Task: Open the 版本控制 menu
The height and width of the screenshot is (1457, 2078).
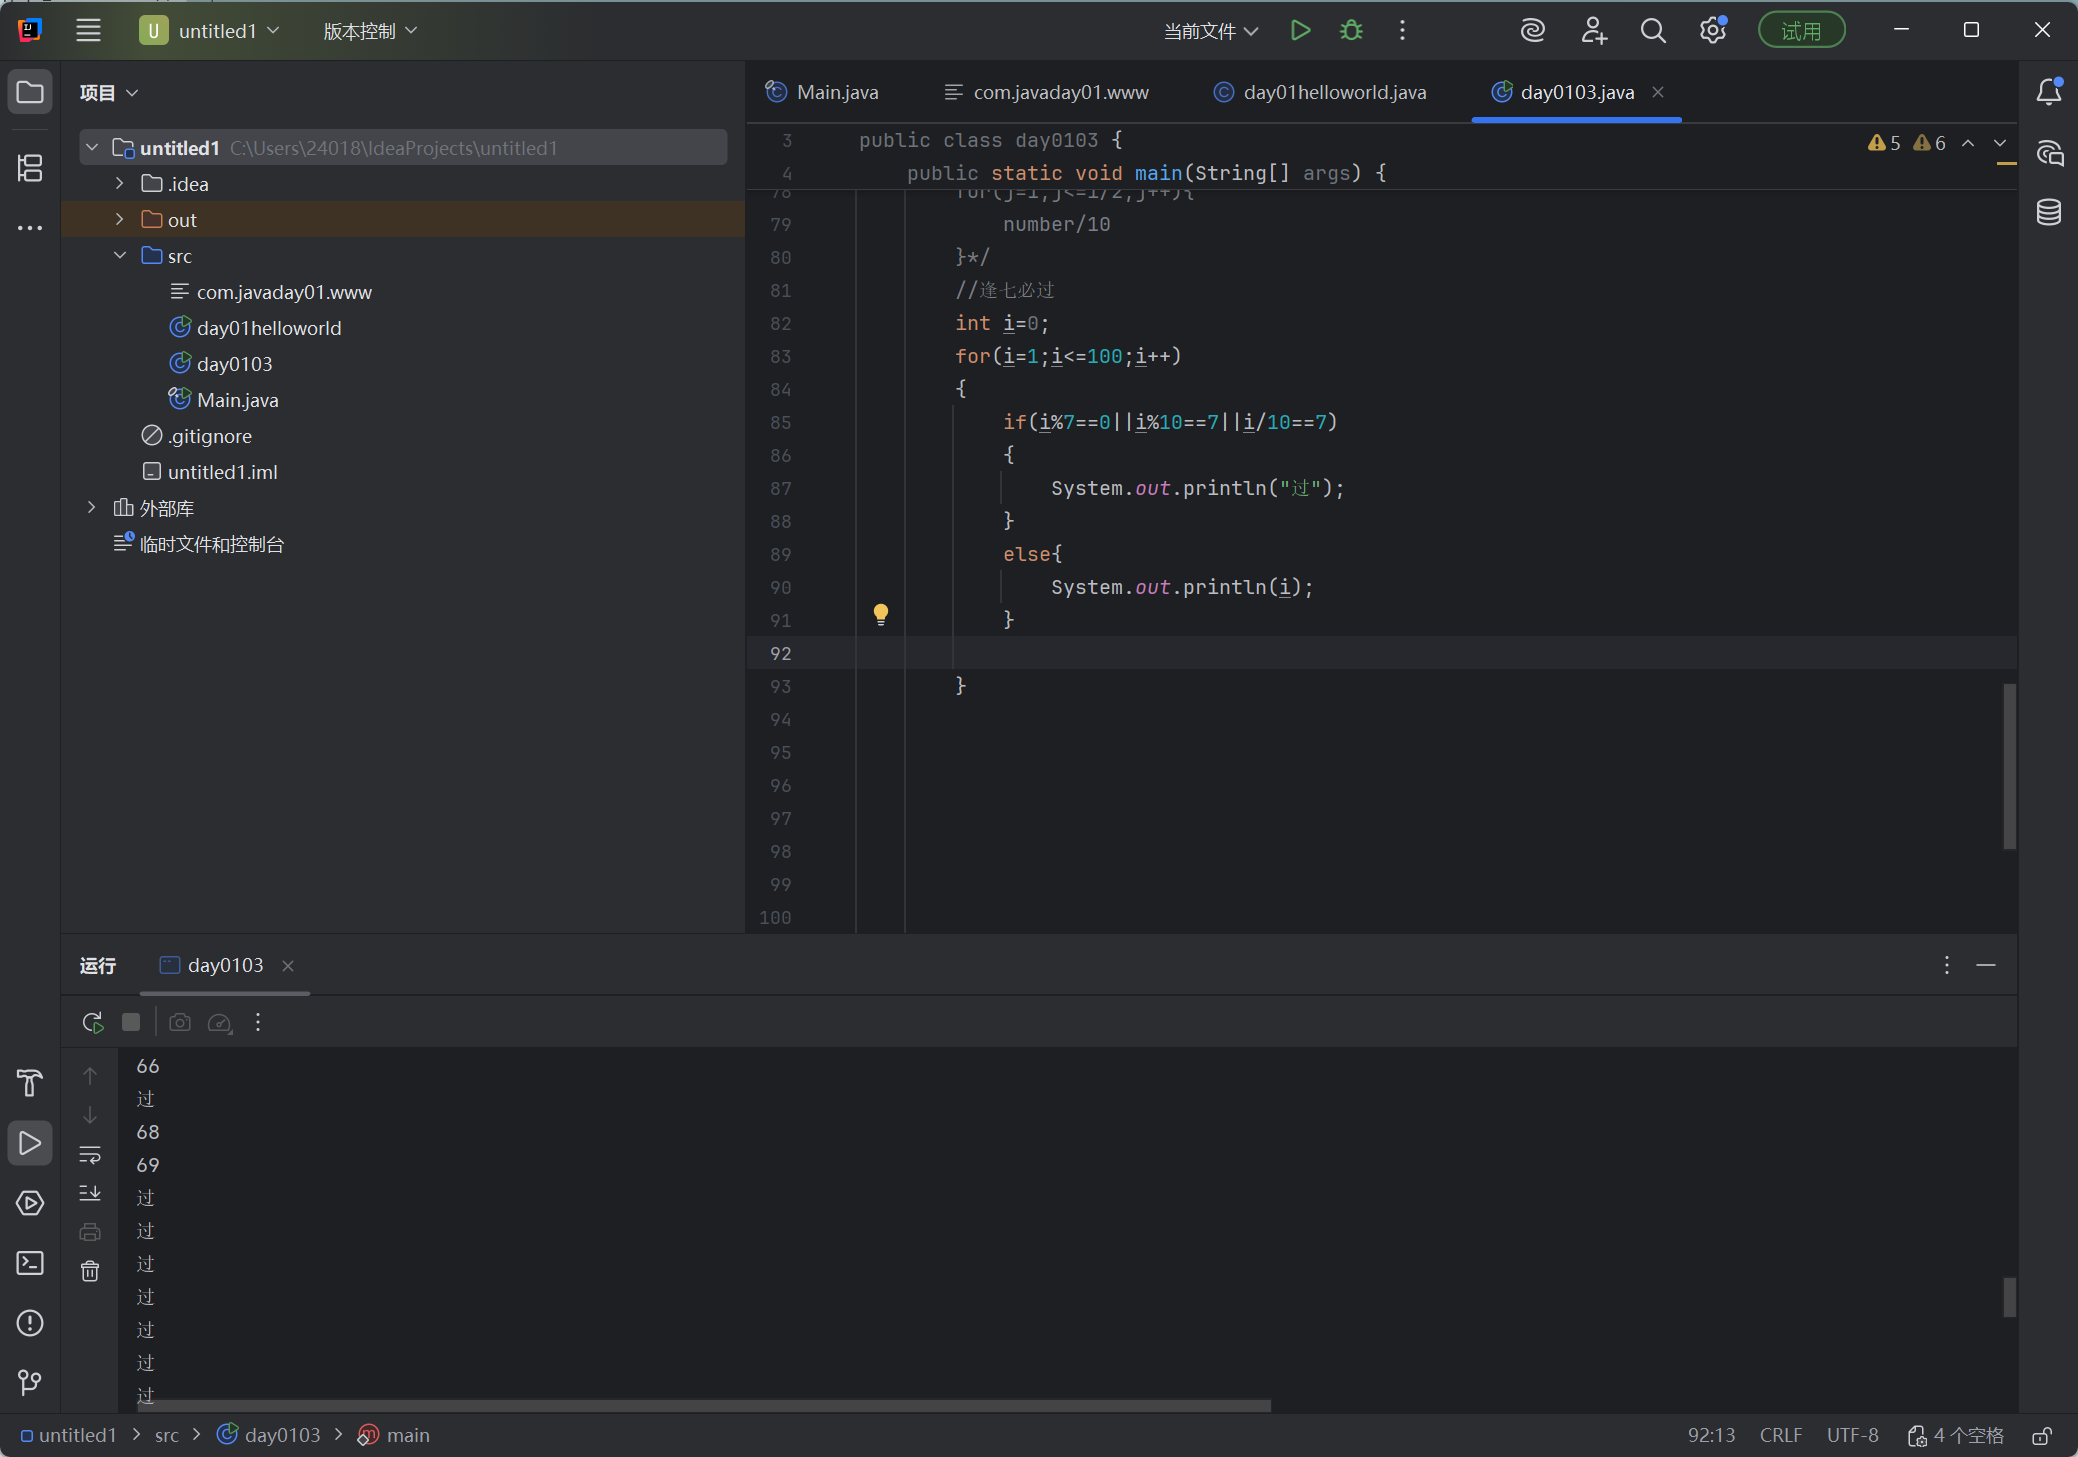Action: click(x=370, y=31)
